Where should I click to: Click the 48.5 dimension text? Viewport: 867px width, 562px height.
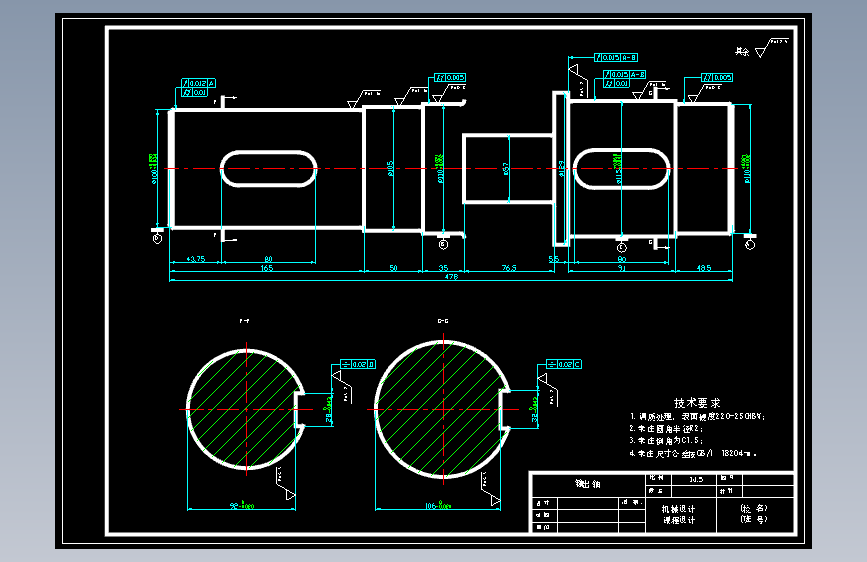point(704,268)
